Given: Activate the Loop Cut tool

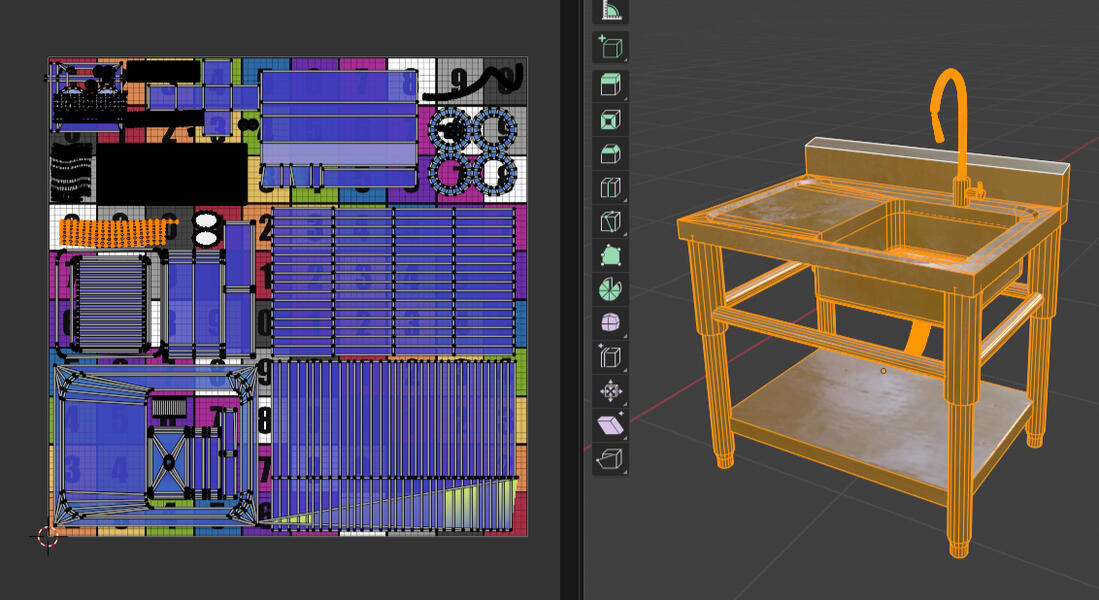Looking at the screenshot, I should pos(610,187).
